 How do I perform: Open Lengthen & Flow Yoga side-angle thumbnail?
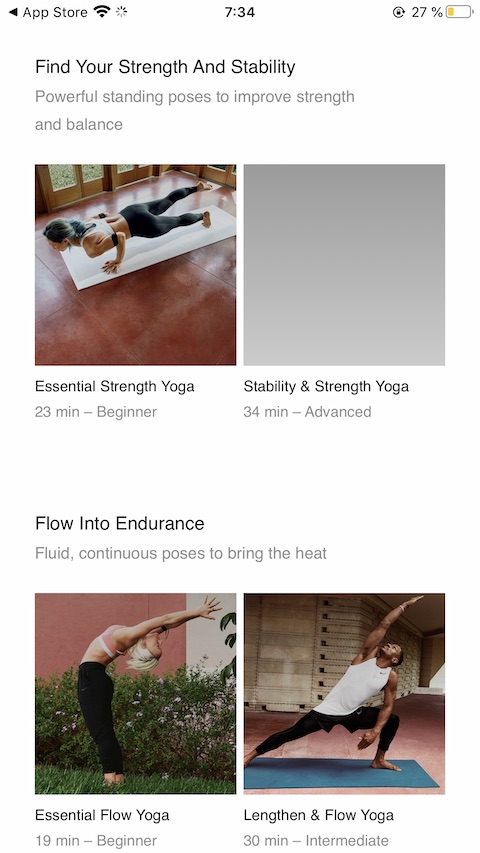pos(344,694)
